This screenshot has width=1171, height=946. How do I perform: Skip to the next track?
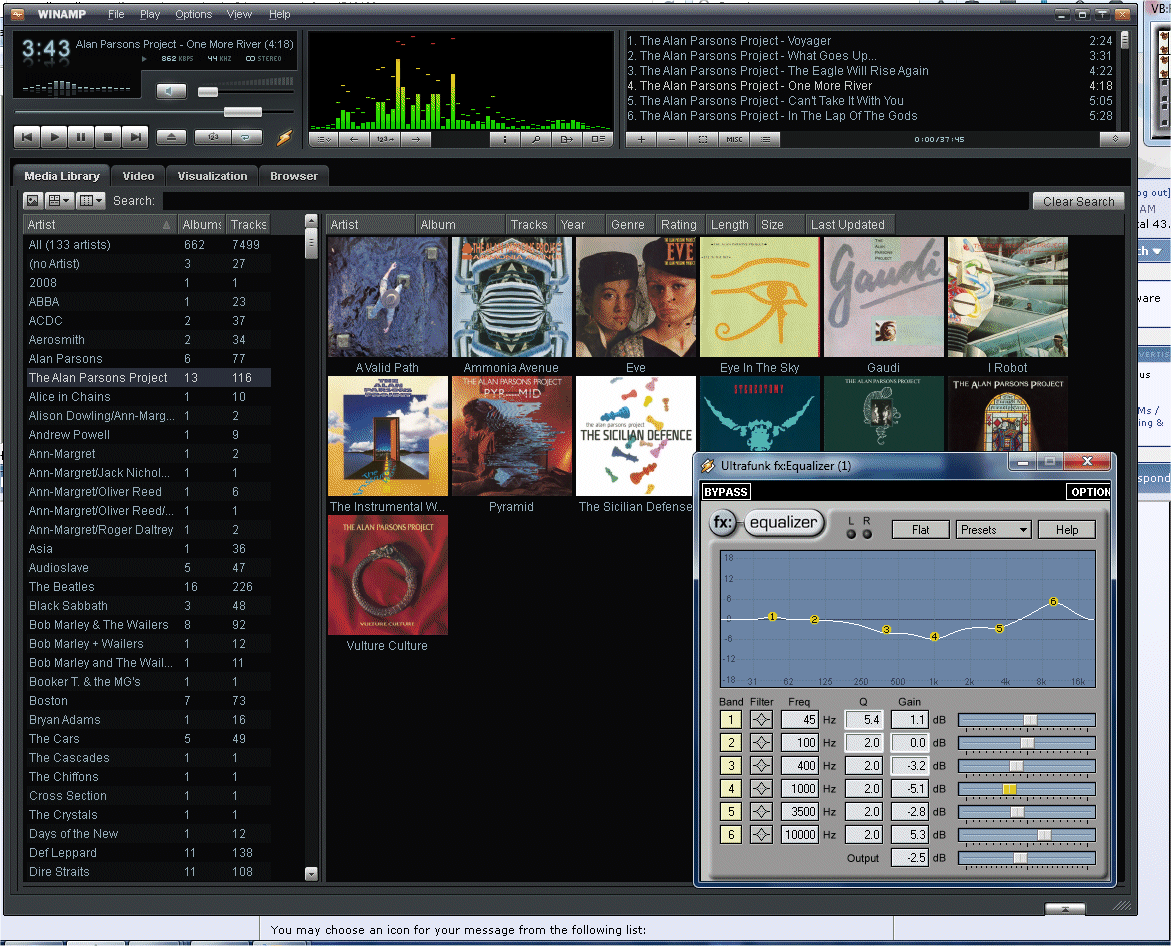(134, 137)
